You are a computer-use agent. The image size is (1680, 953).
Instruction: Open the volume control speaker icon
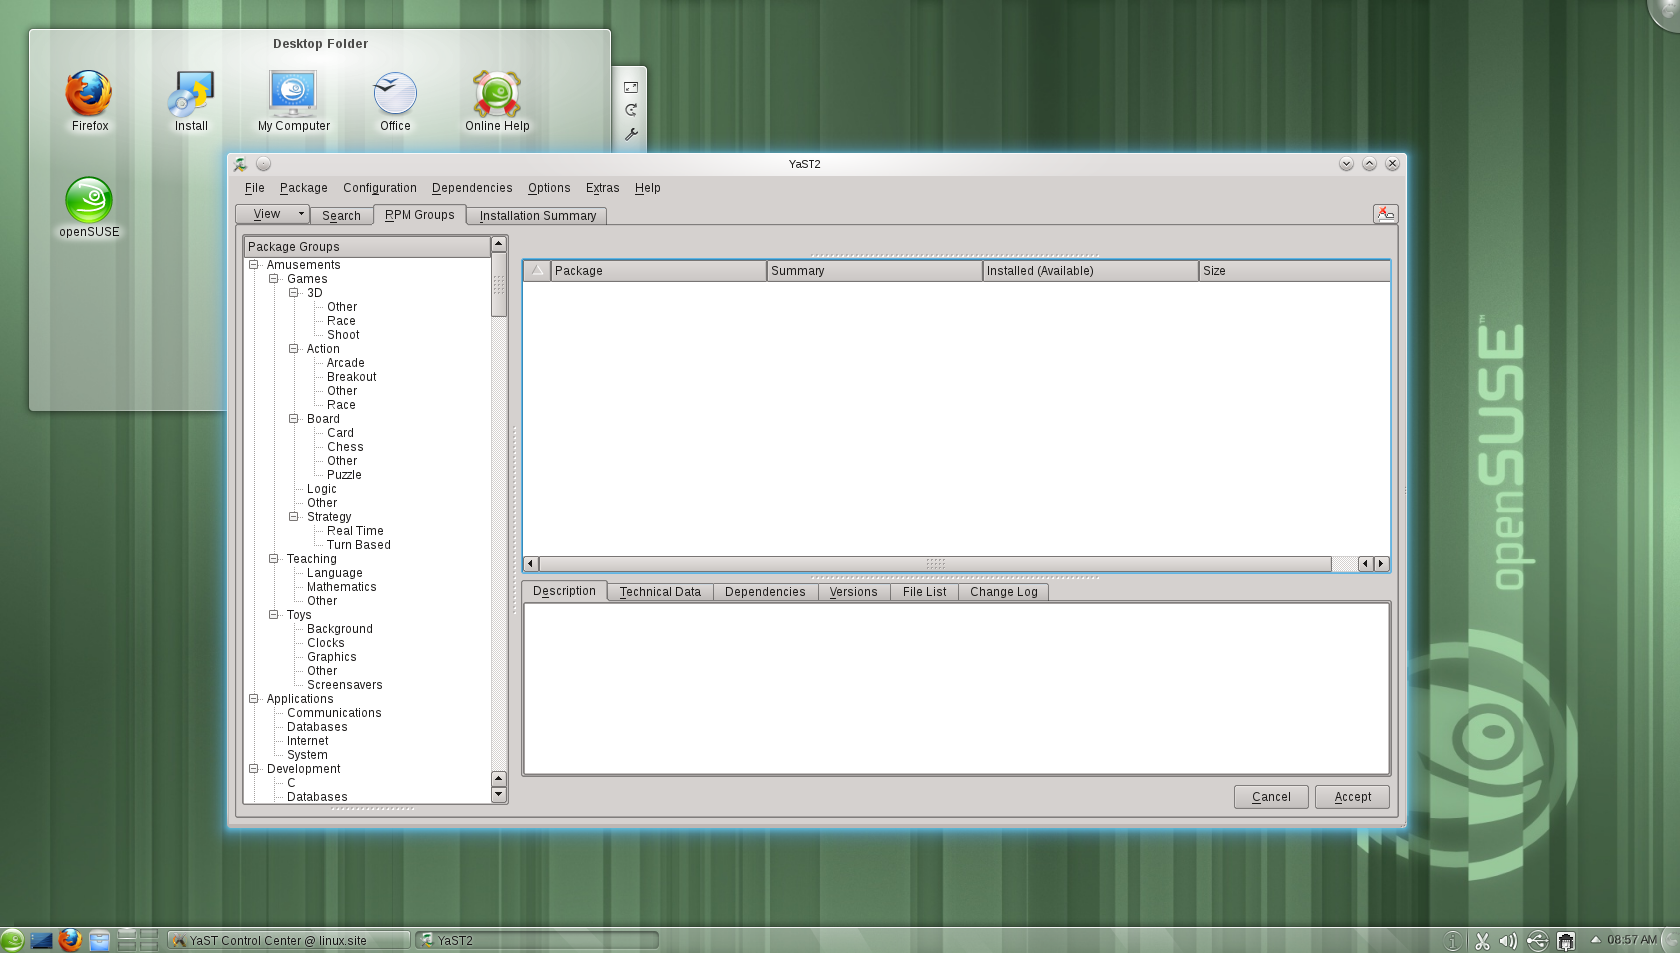point(1508,940)
